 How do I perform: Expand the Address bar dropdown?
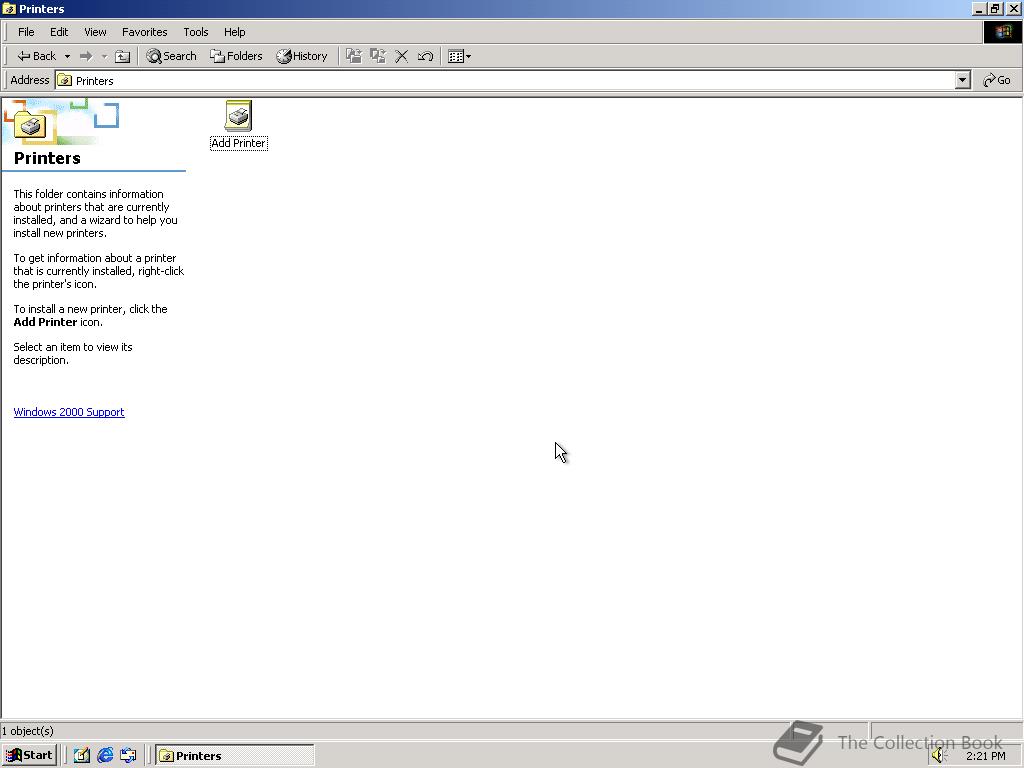[963, 80]
